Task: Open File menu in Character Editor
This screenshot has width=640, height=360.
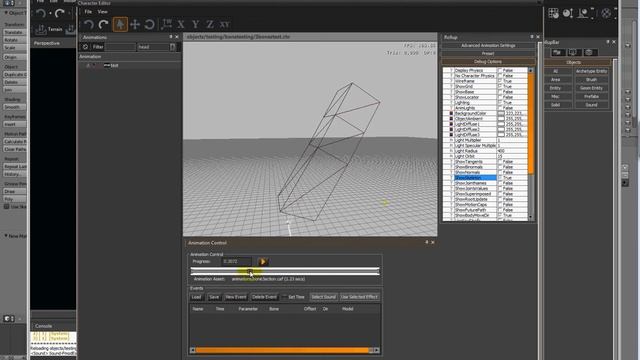Action: click(88, 11)
